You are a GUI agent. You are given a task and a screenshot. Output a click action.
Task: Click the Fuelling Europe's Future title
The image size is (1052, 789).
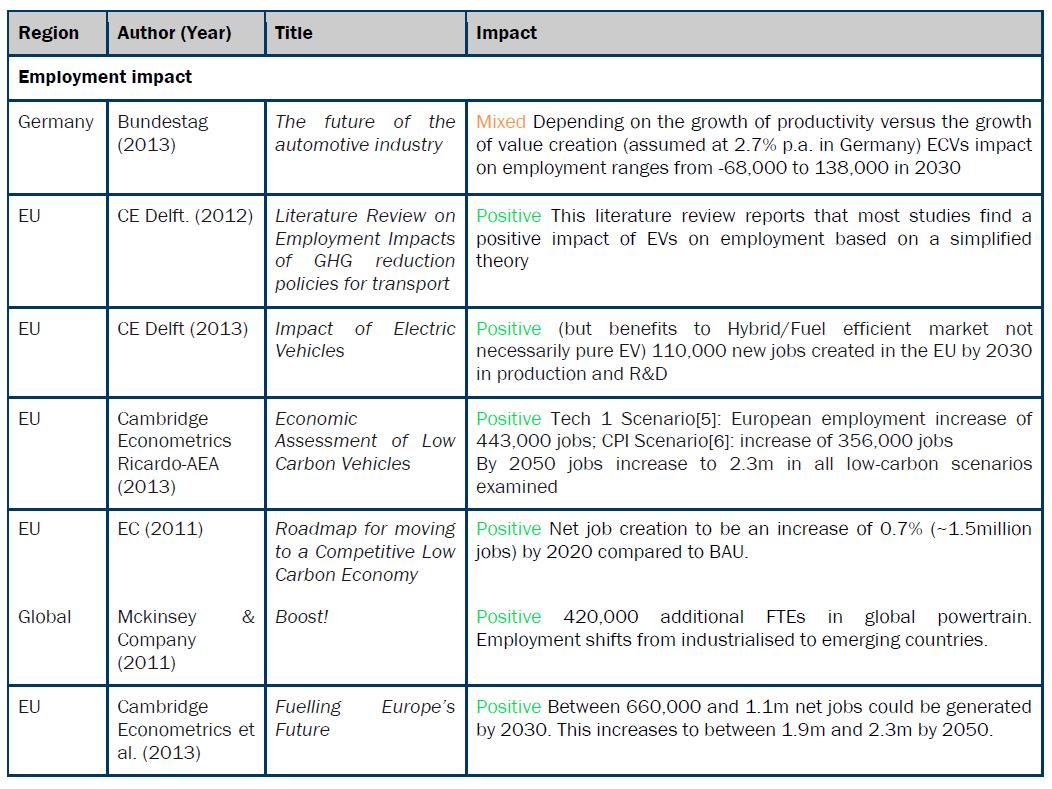(365, 718)
